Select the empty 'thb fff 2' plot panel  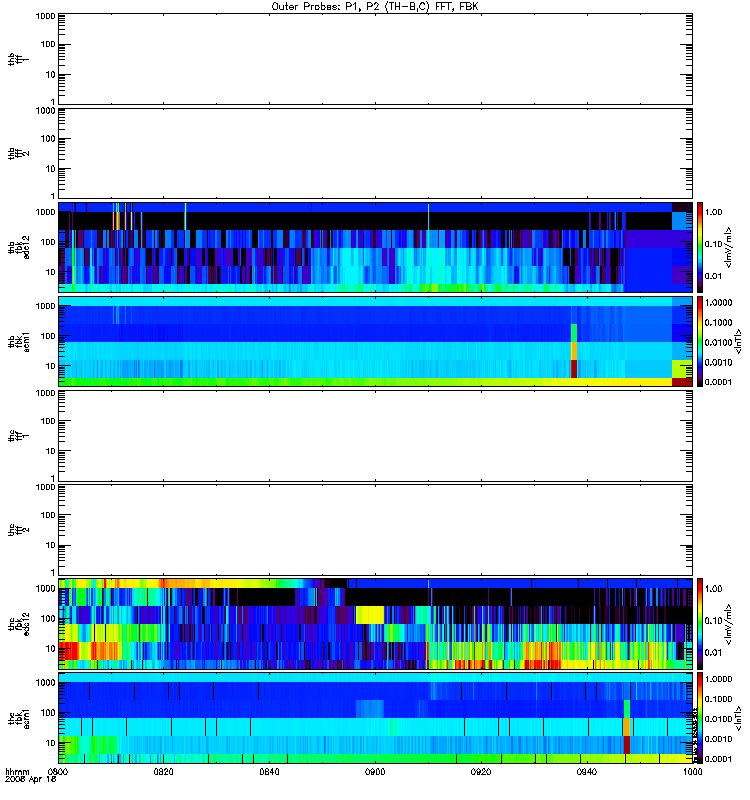tap(375, 154)
